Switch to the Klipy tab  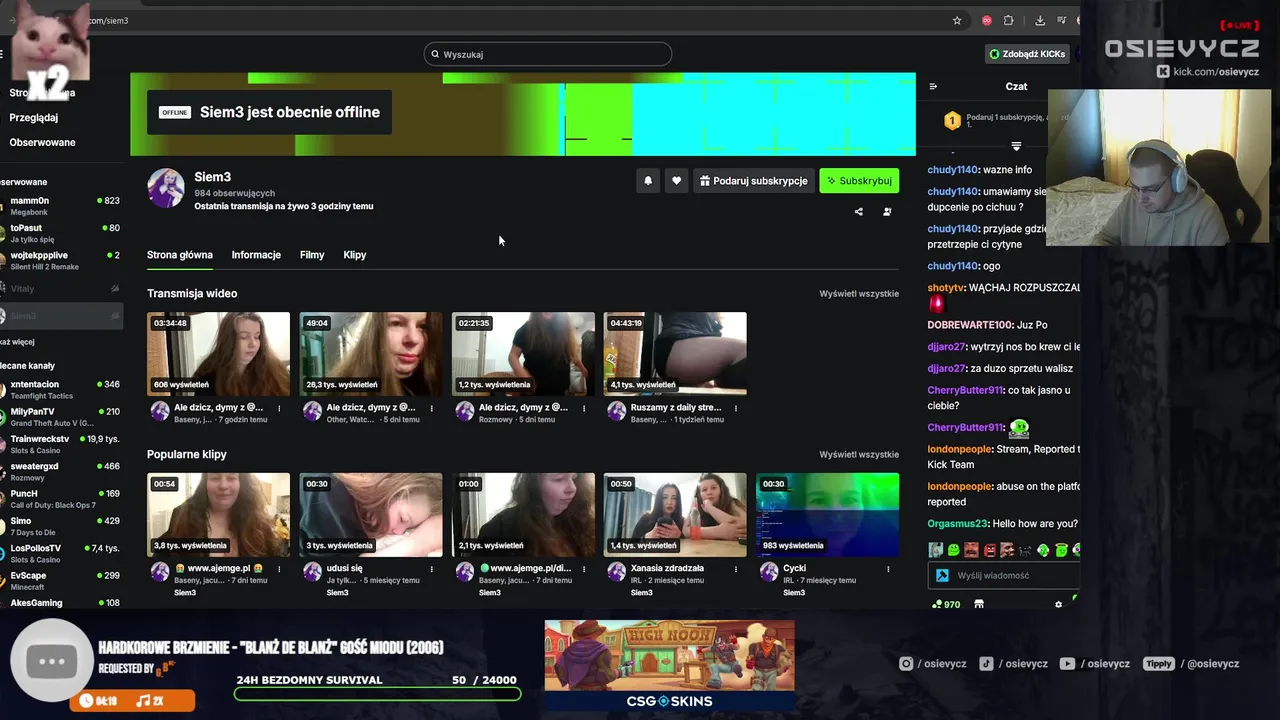click(355, 255)
